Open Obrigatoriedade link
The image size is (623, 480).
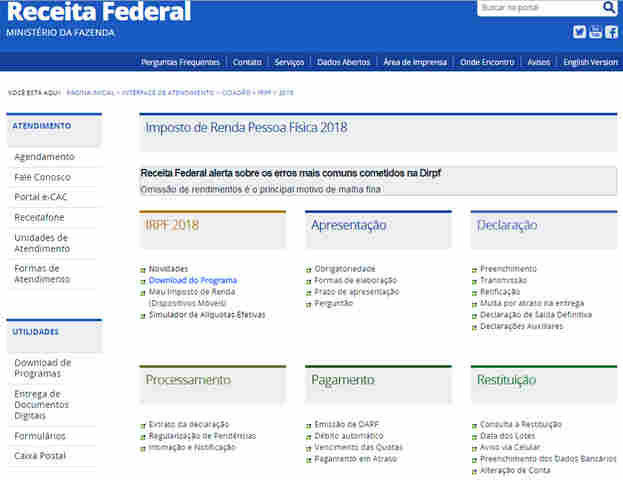[x=345, y=269]
